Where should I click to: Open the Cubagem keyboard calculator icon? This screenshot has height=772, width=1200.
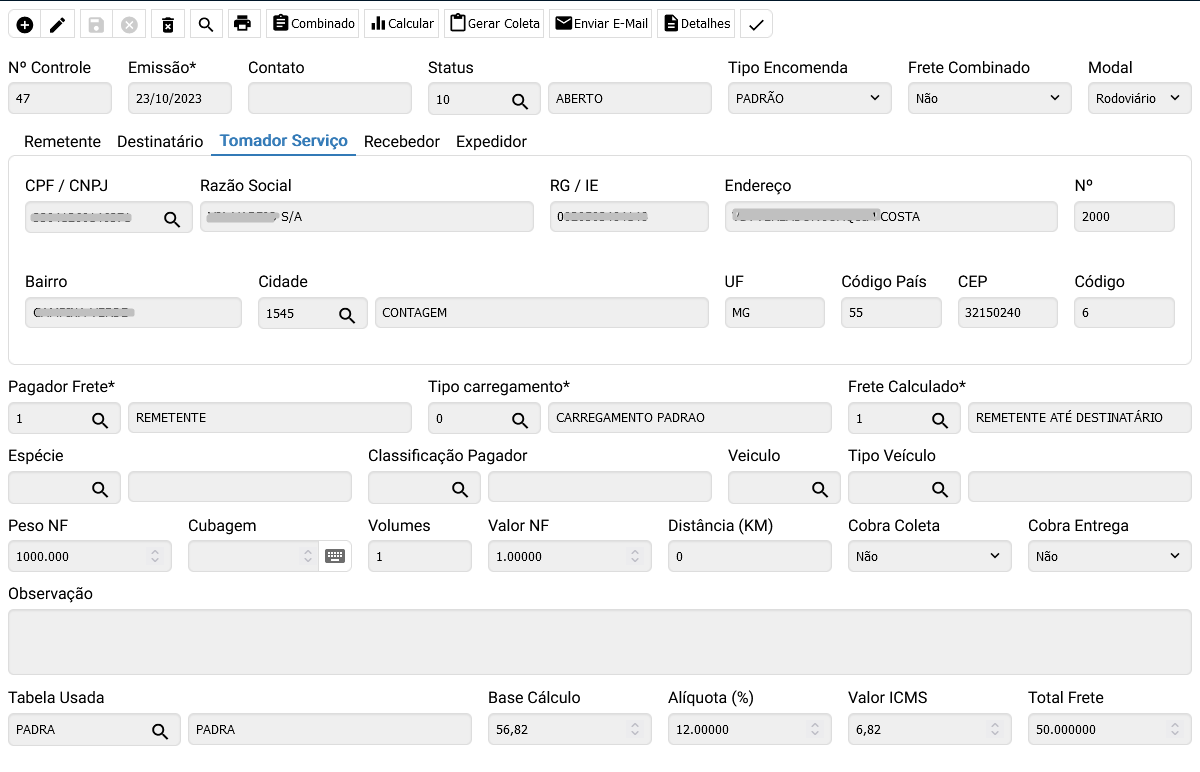click(335, 557)
